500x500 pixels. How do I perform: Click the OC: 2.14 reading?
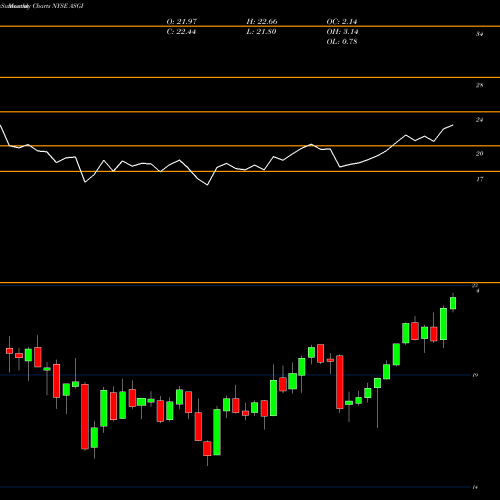click(342, 22)
